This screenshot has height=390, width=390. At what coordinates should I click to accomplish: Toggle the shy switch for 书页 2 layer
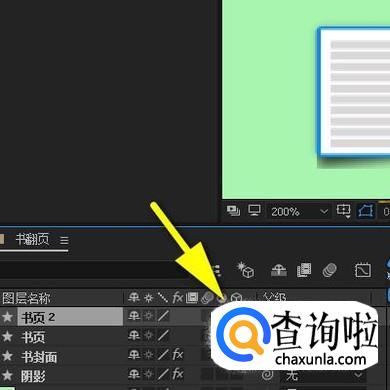click(x=134, y=316)
